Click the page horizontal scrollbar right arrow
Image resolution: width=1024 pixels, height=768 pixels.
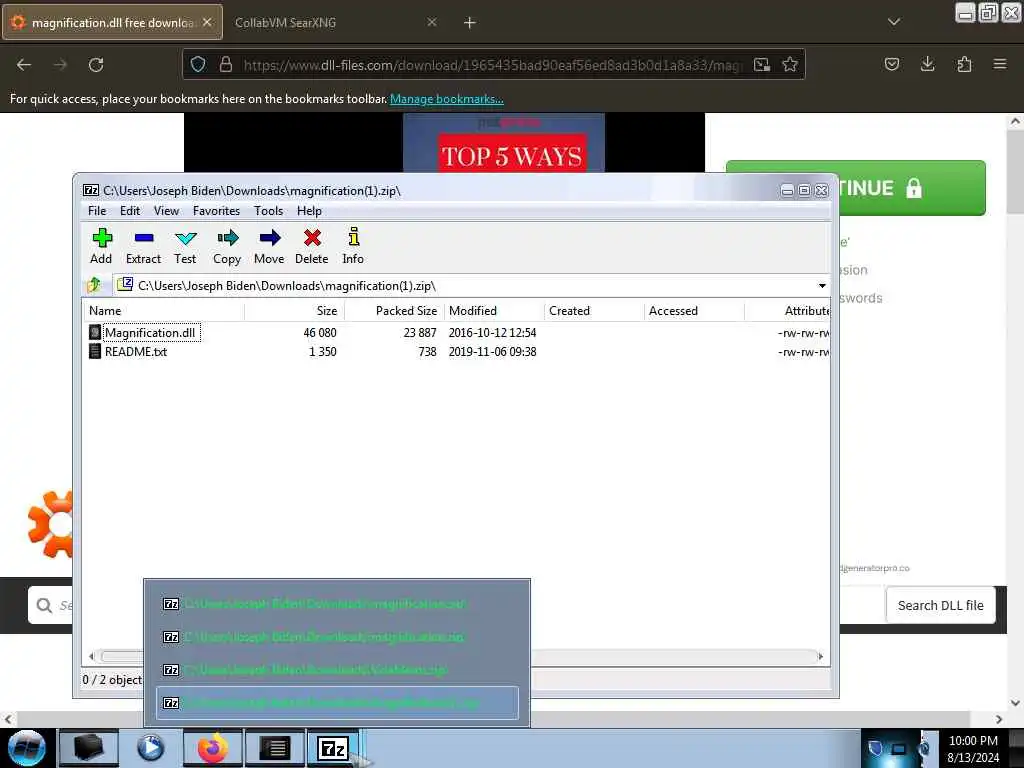999,719
